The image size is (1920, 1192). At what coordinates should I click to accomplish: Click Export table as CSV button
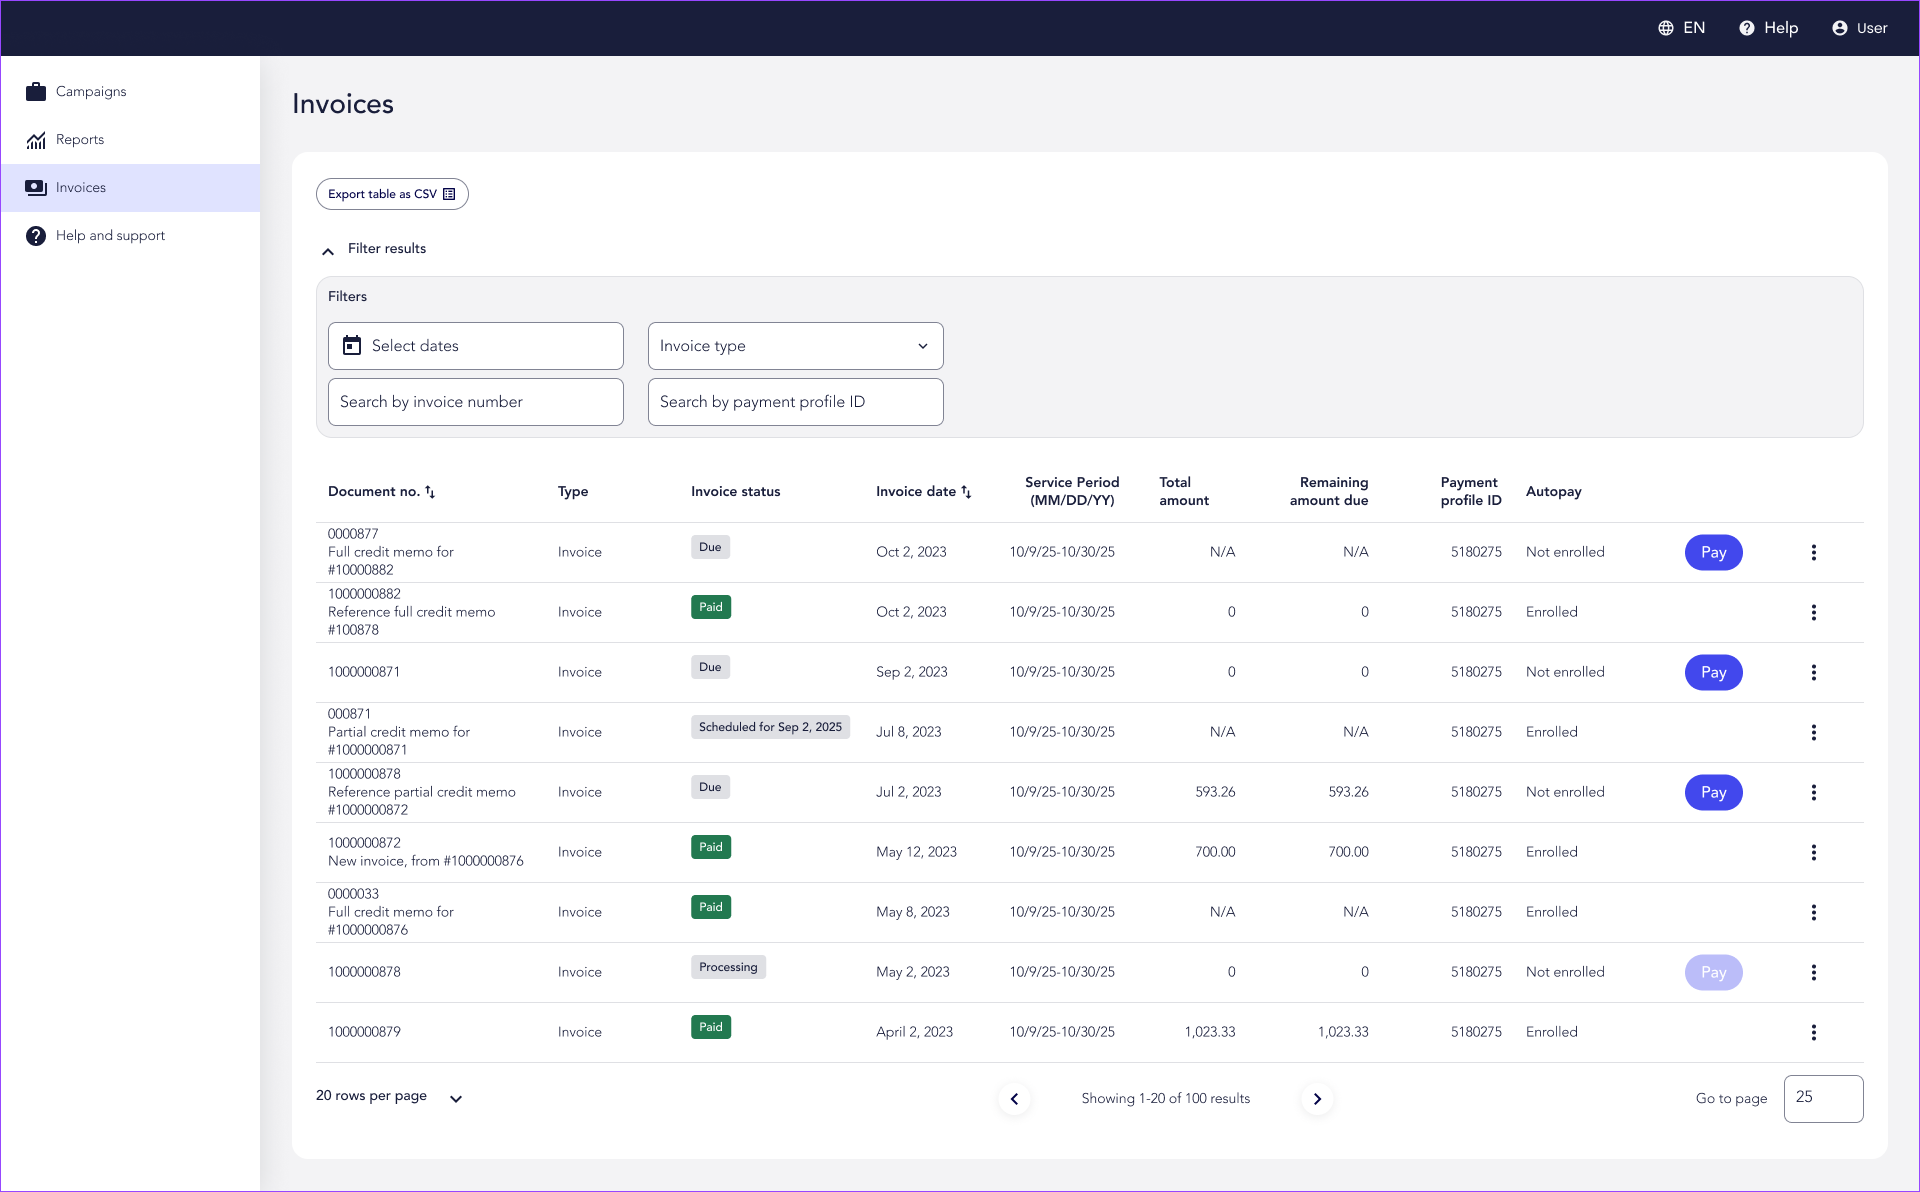pyautogui.click(x=392, y=194)
